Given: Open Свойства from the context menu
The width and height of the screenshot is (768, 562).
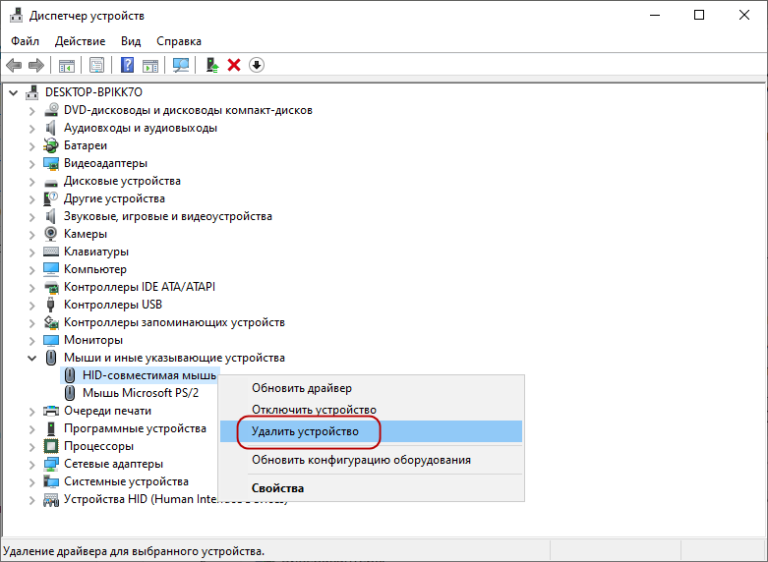Looking at the screenshot, I should coord(278,488).
